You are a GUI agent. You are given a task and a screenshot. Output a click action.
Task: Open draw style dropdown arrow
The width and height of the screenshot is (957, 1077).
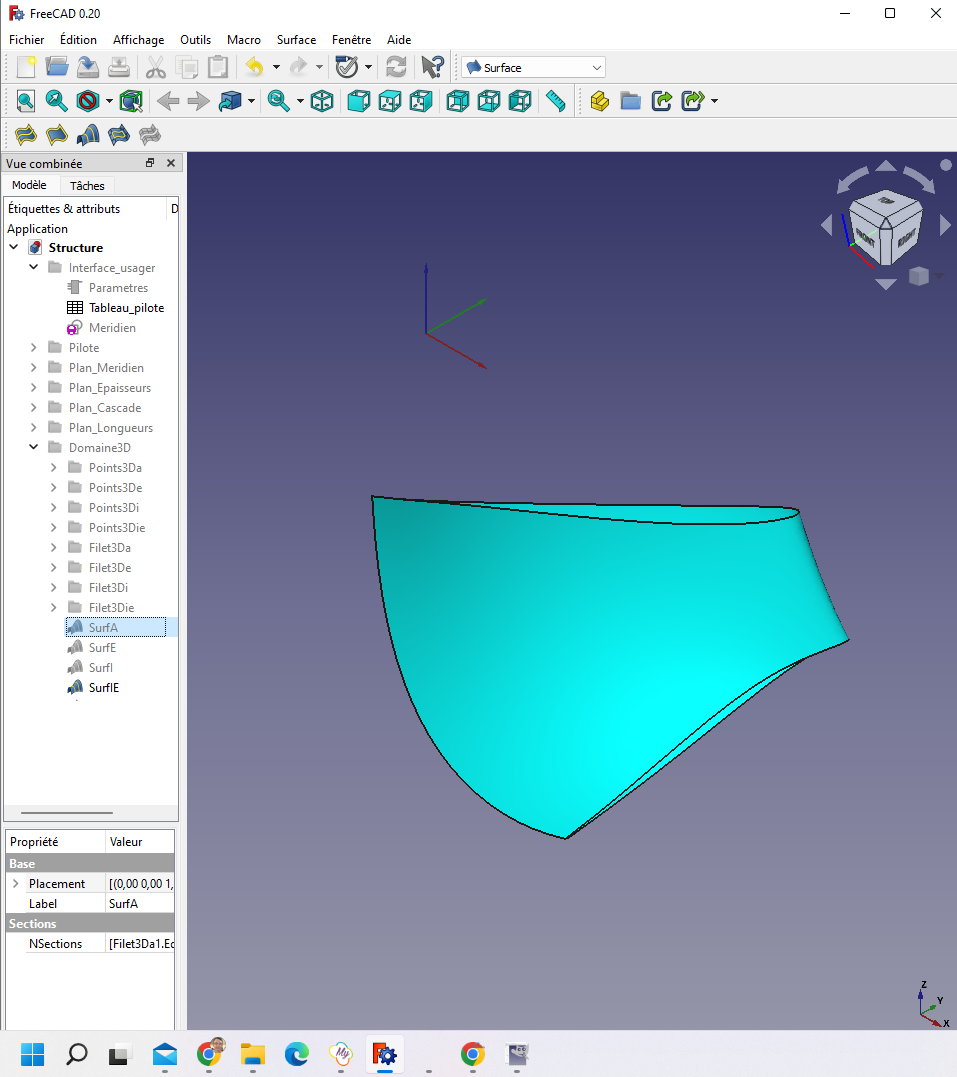tap(109, 101)
